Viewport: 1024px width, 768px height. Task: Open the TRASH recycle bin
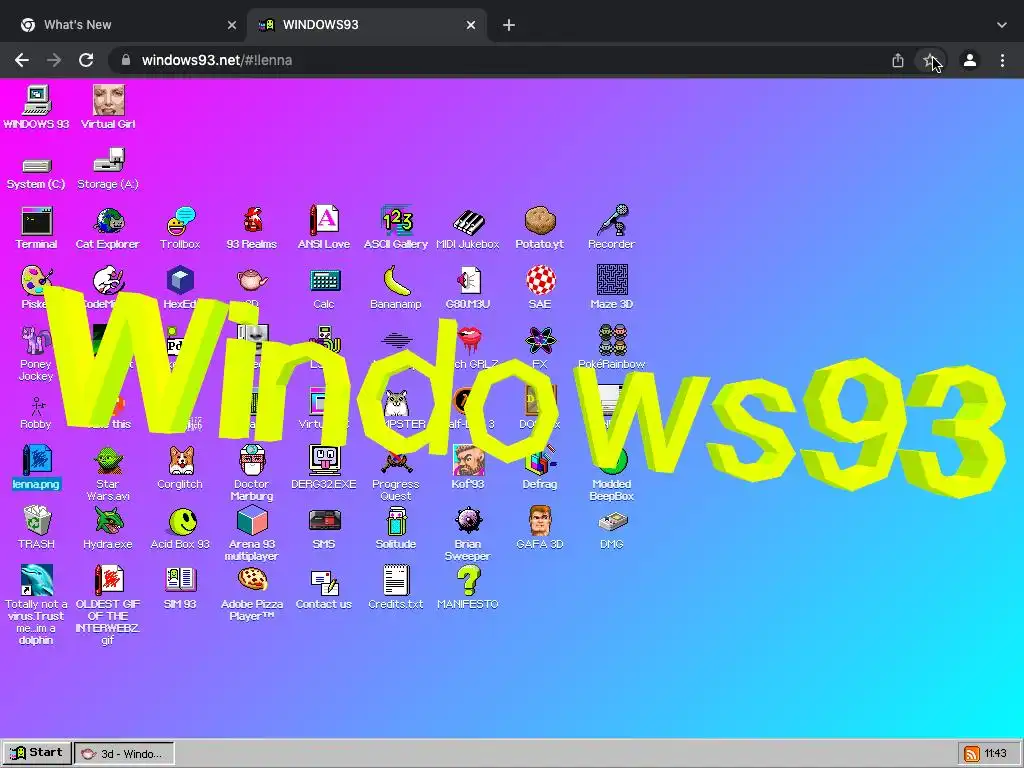coord(37,528)
